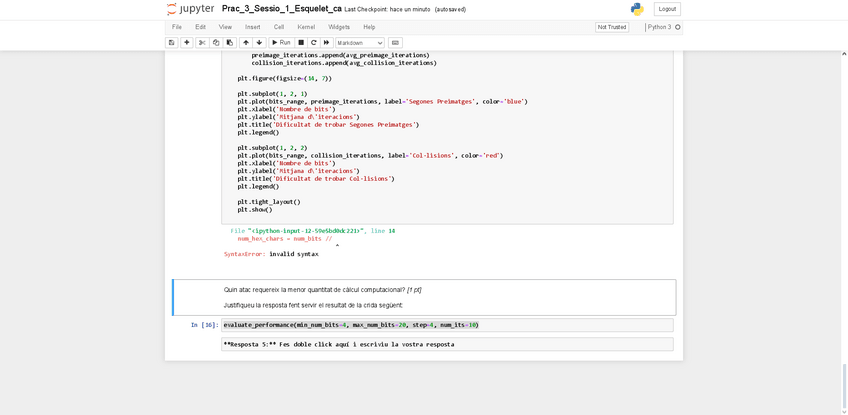This screenshot has width=848, height=415.
Task: Toggle the Not Trusted notebook indicator
Action: pyautogui.click(x=612, y=27)
